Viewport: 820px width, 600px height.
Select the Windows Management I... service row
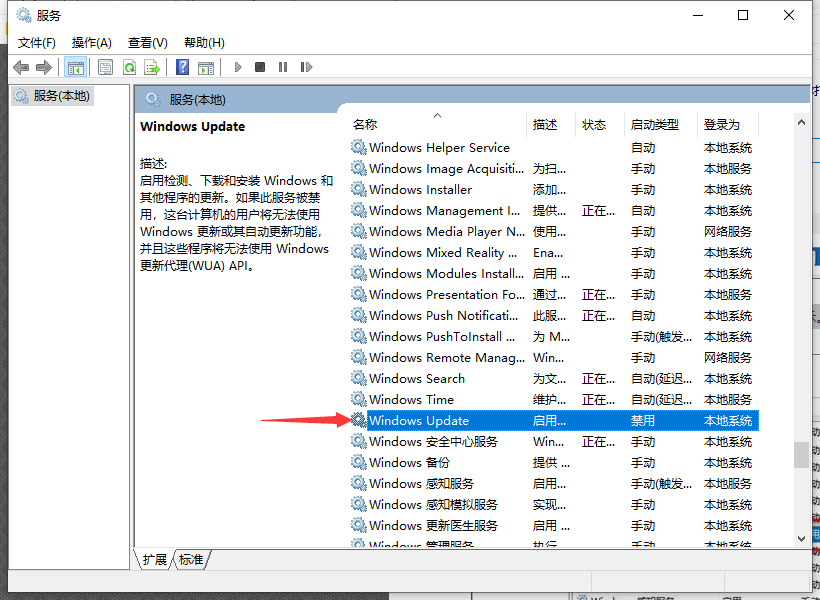coord(554,210)
